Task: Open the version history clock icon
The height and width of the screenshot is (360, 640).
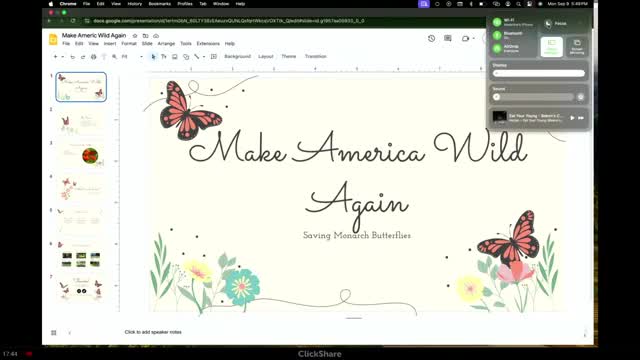Action: (431, 38)
